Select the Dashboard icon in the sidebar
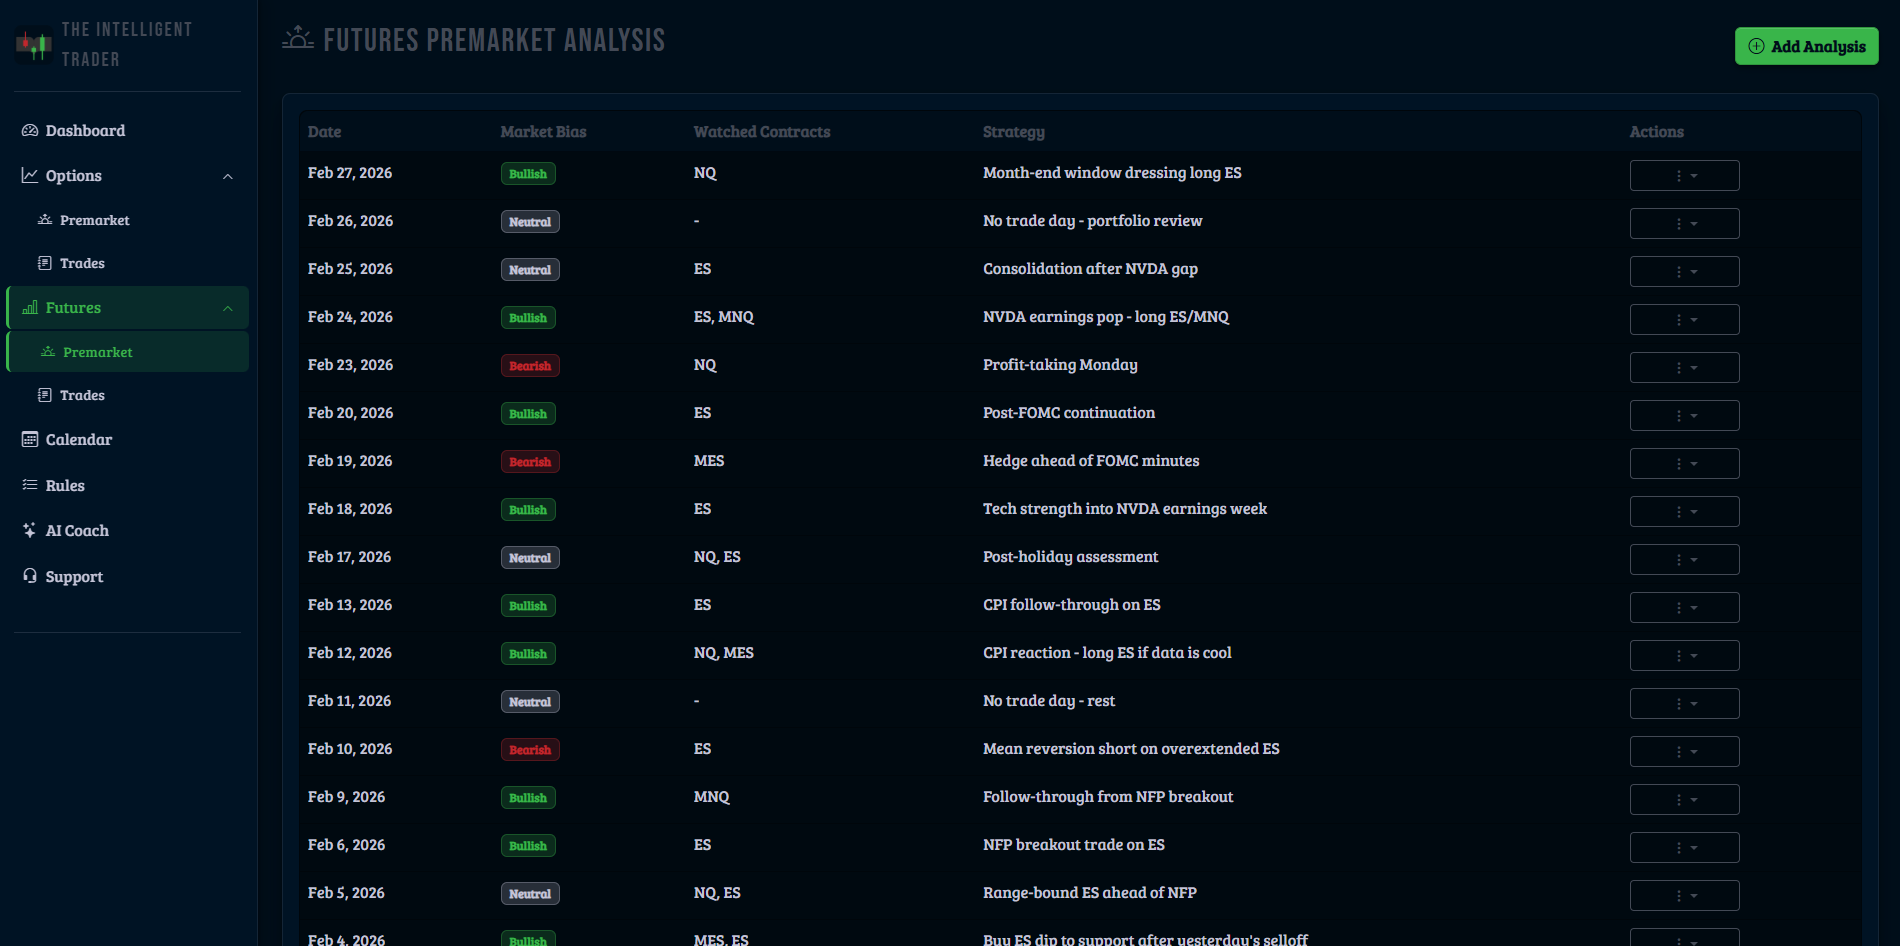Image resolution: width=1900 pixels, height=946 pixels. (x=30, y=130)
